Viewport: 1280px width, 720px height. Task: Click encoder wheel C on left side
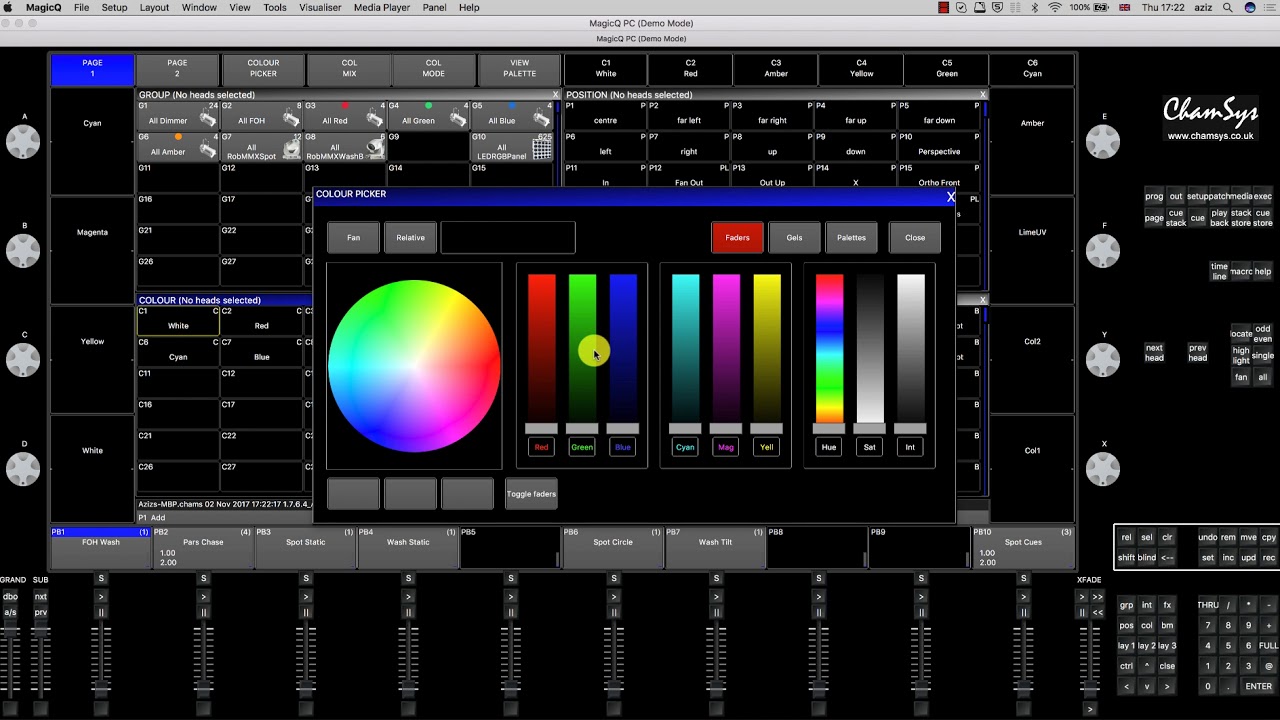(x=23, y=359)
